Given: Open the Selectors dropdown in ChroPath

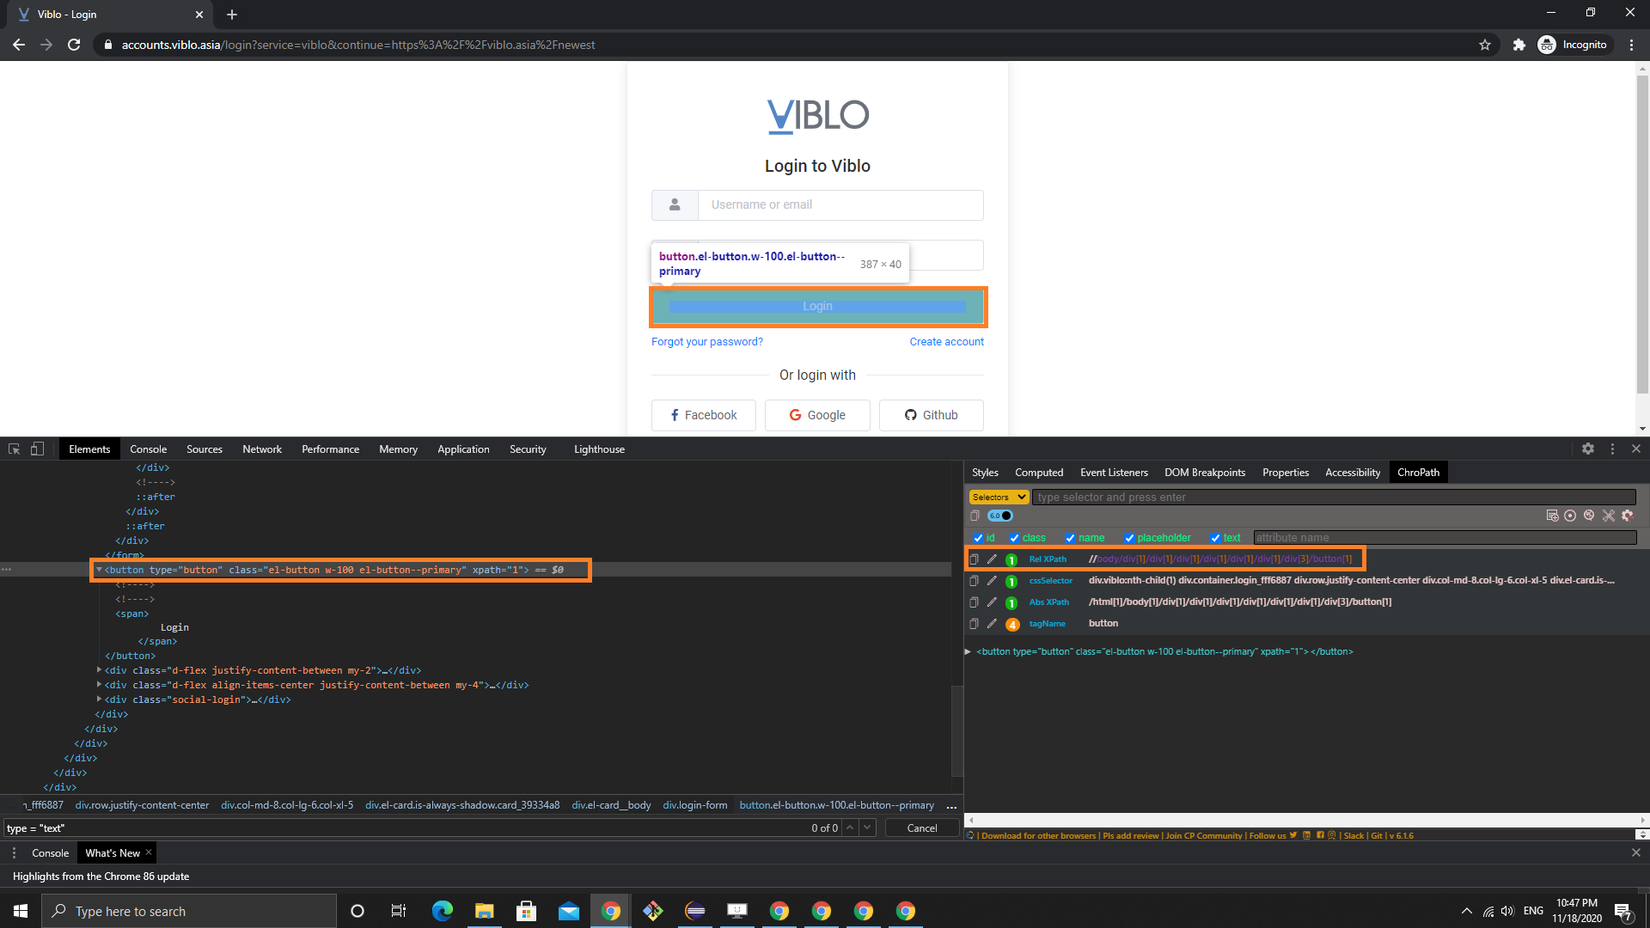Looking at the screenshot, I should click(998, 497).
